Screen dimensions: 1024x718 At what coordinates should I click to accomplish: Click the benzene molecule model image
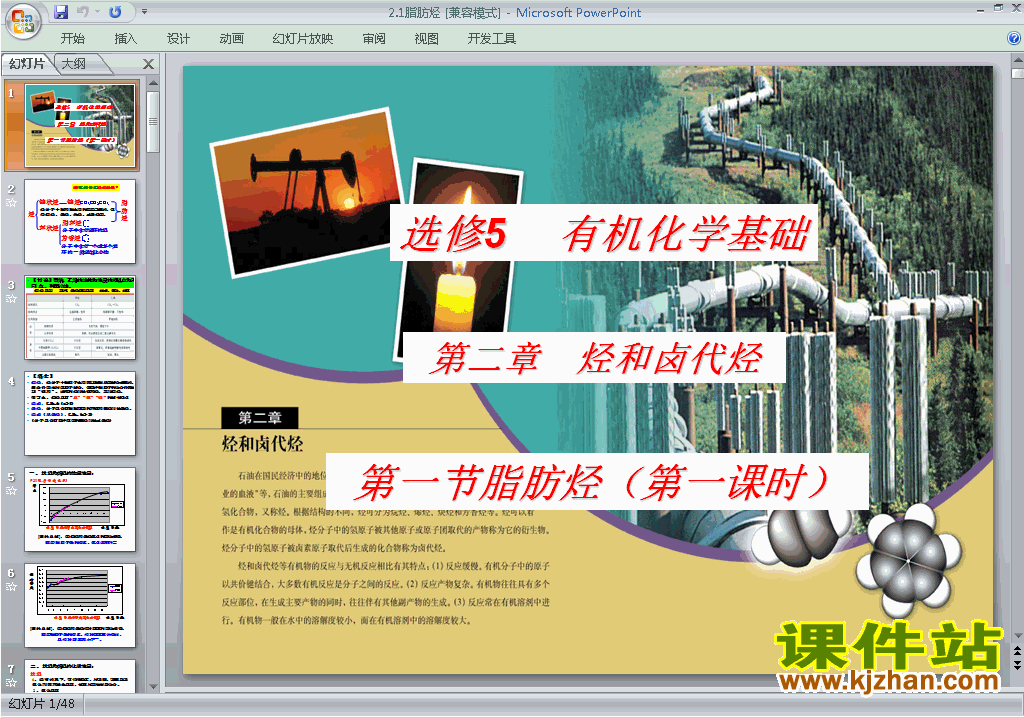[906, 559]
